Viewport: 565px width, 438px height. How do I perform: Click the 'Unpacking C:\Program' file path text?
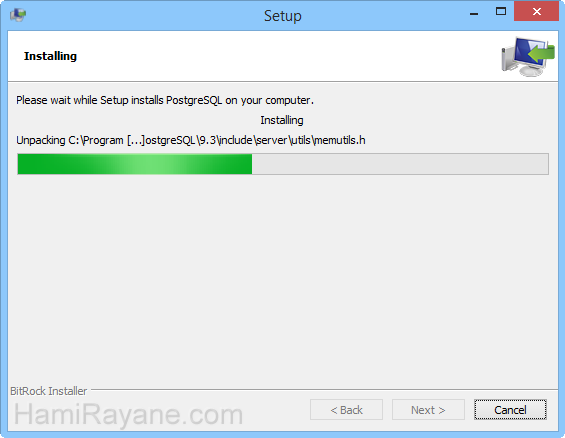pos(191,140)
